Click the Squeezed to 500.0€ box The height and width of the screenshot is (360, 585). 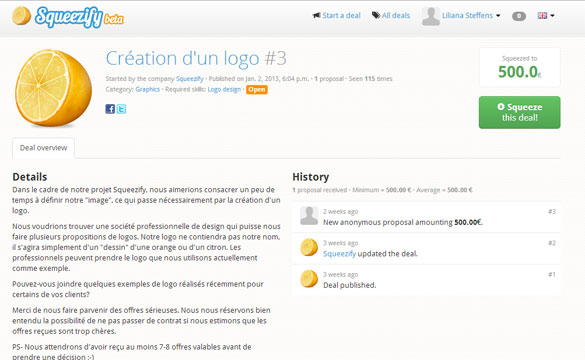coord(519,67)
